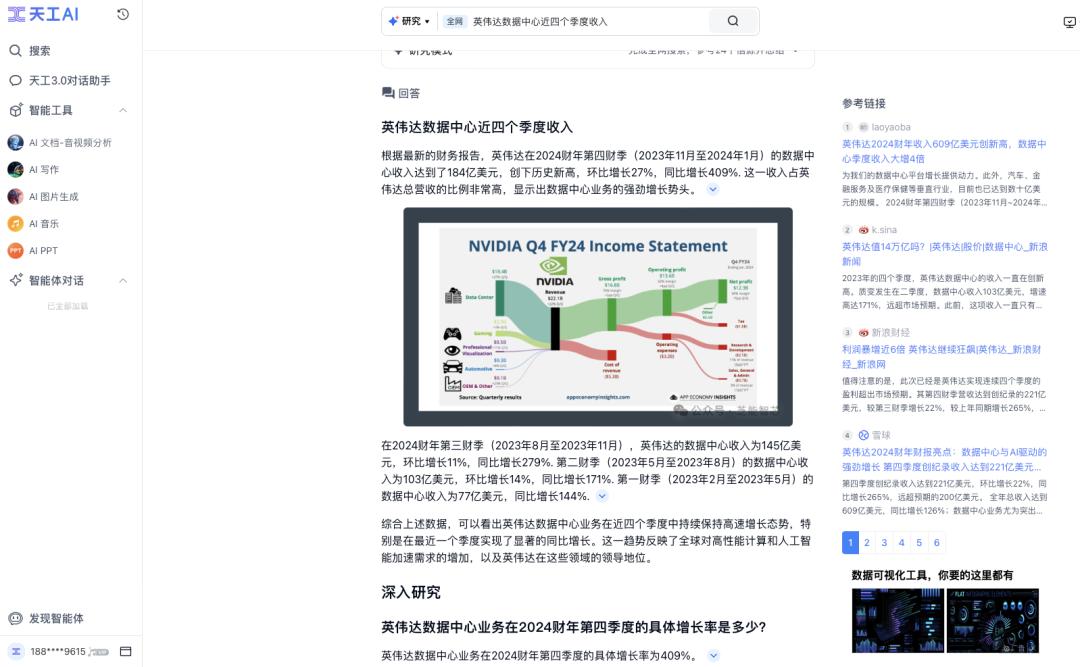Go to reference page 4
The image size is (1080, 667).
pyautogui.click(x=902, y=543)
